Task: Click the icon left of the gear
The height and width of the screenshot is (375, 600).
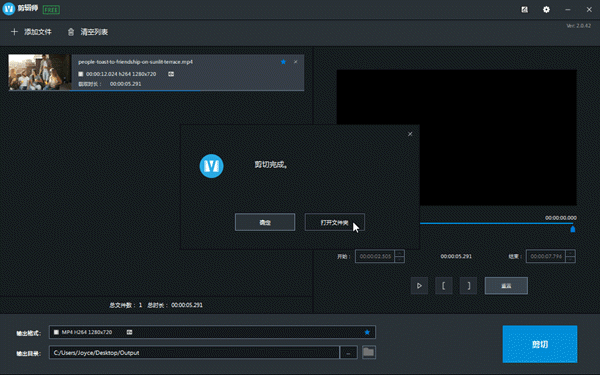Action: (525, 10)
